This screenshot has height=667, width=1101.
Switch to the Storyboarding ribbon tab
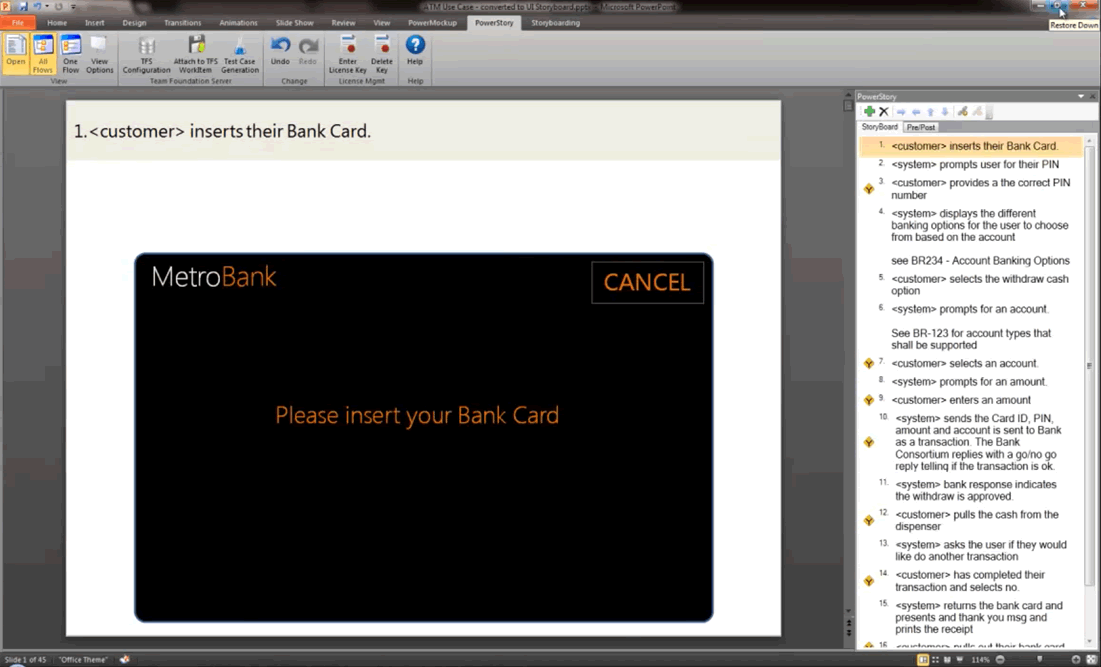555,22
